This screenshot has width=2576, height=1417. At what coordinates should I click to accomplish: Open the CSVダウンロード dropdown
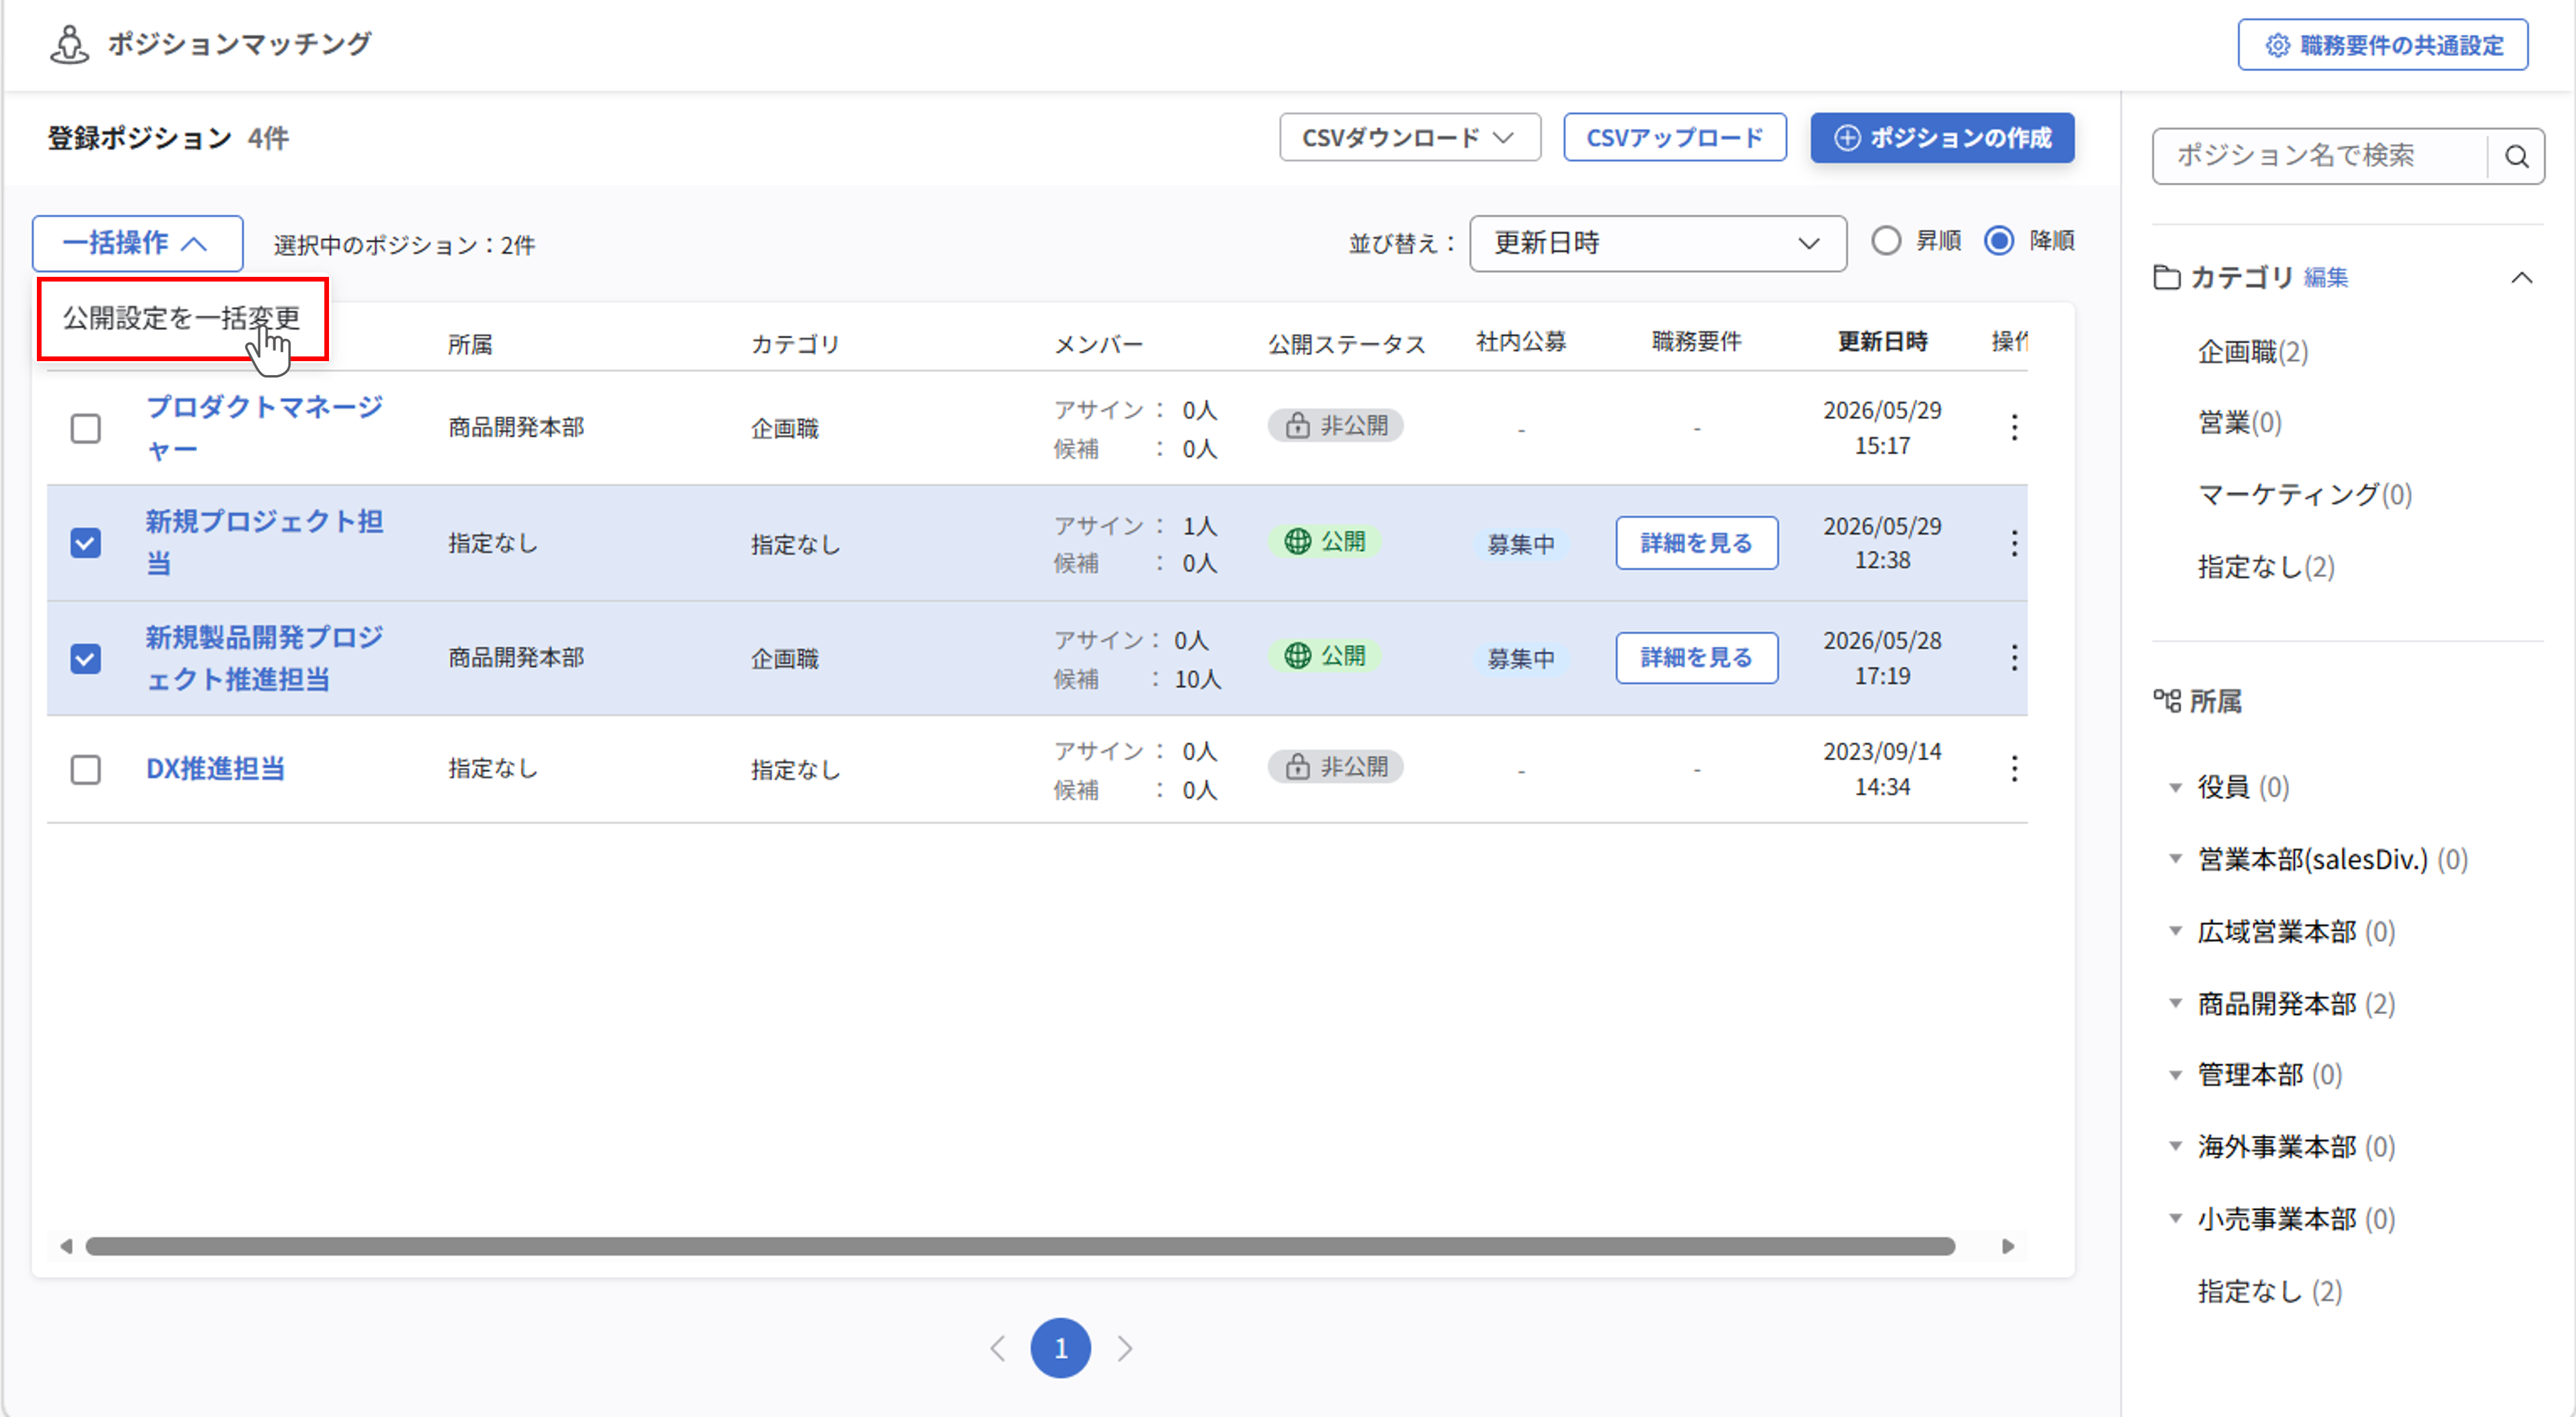point(1410,137)
